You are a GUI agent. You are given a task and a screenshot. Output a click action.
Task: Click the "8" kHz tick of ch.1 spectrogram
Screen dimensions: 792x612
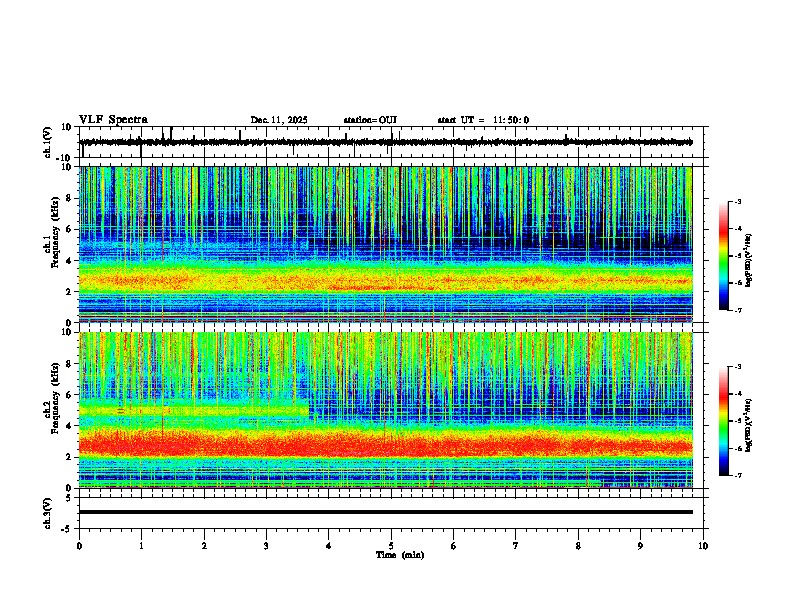(x=70, y=198)
